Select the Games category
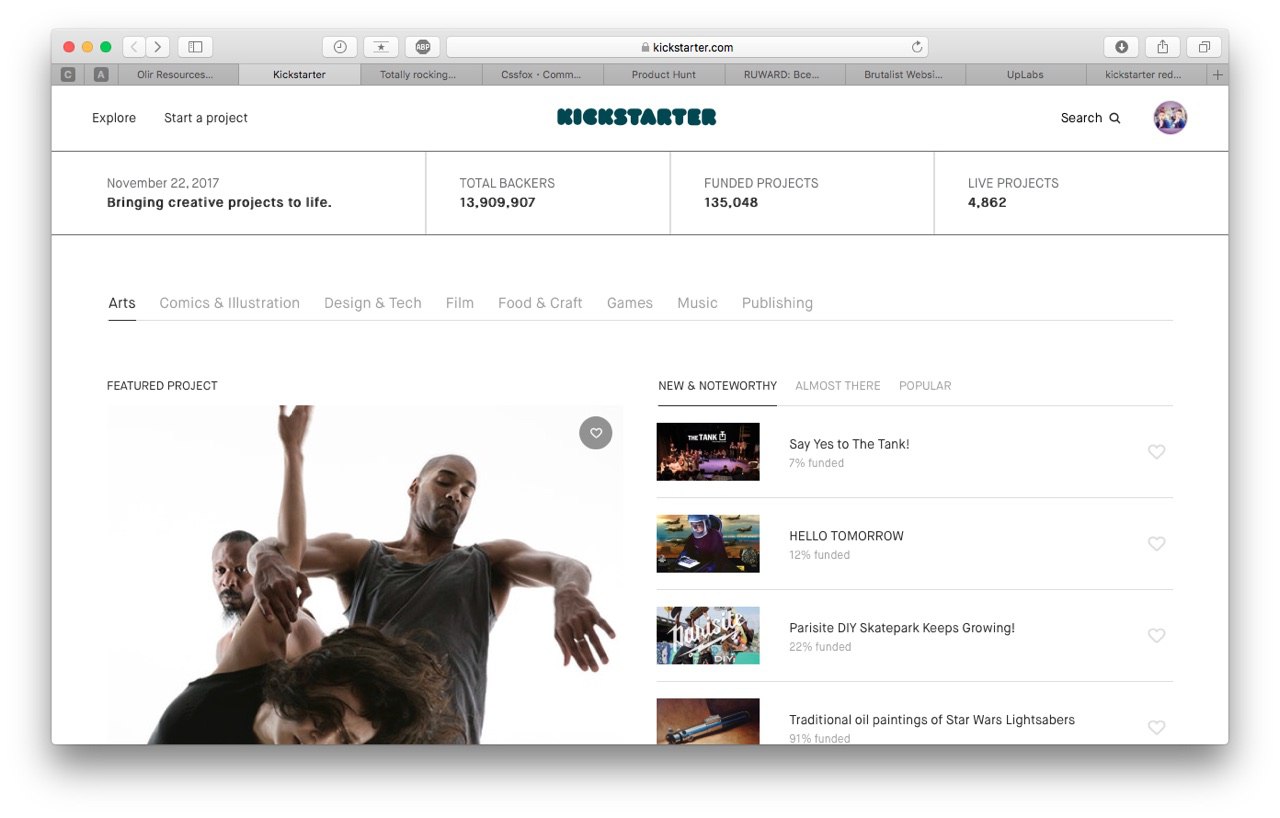Screen dimensions: 1280x818 tap(630, 303)
